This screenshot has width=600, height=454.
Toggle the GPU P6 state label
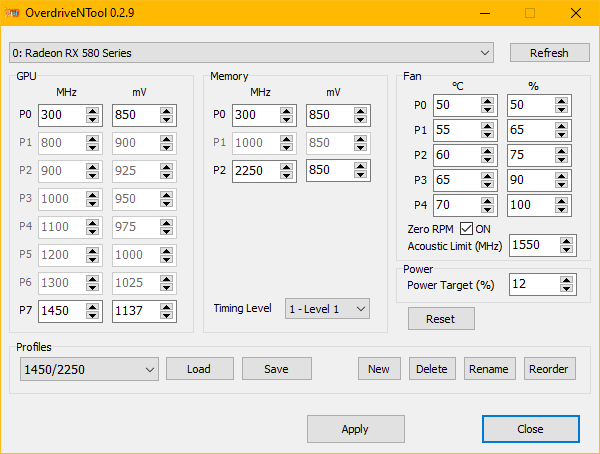25,282
